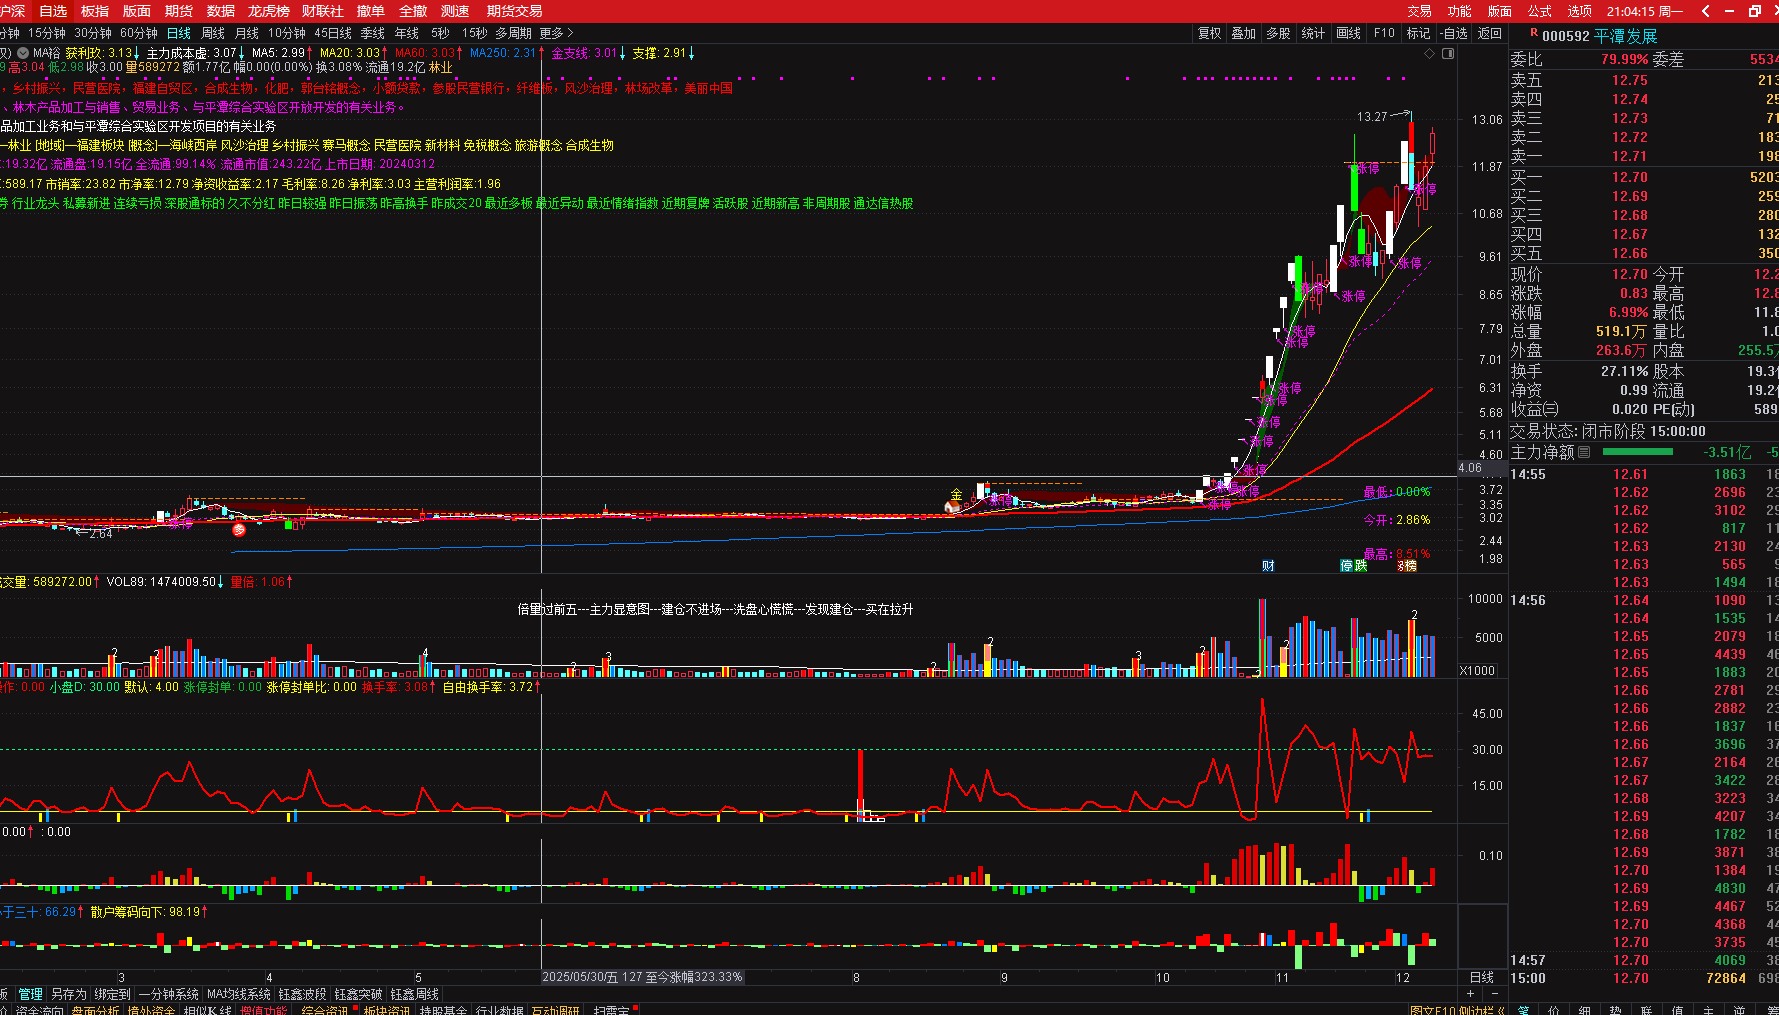Open the 龙虎榜 menu
The height and width of the screenshot is (1015, 1779).
[x=268, y=11]
